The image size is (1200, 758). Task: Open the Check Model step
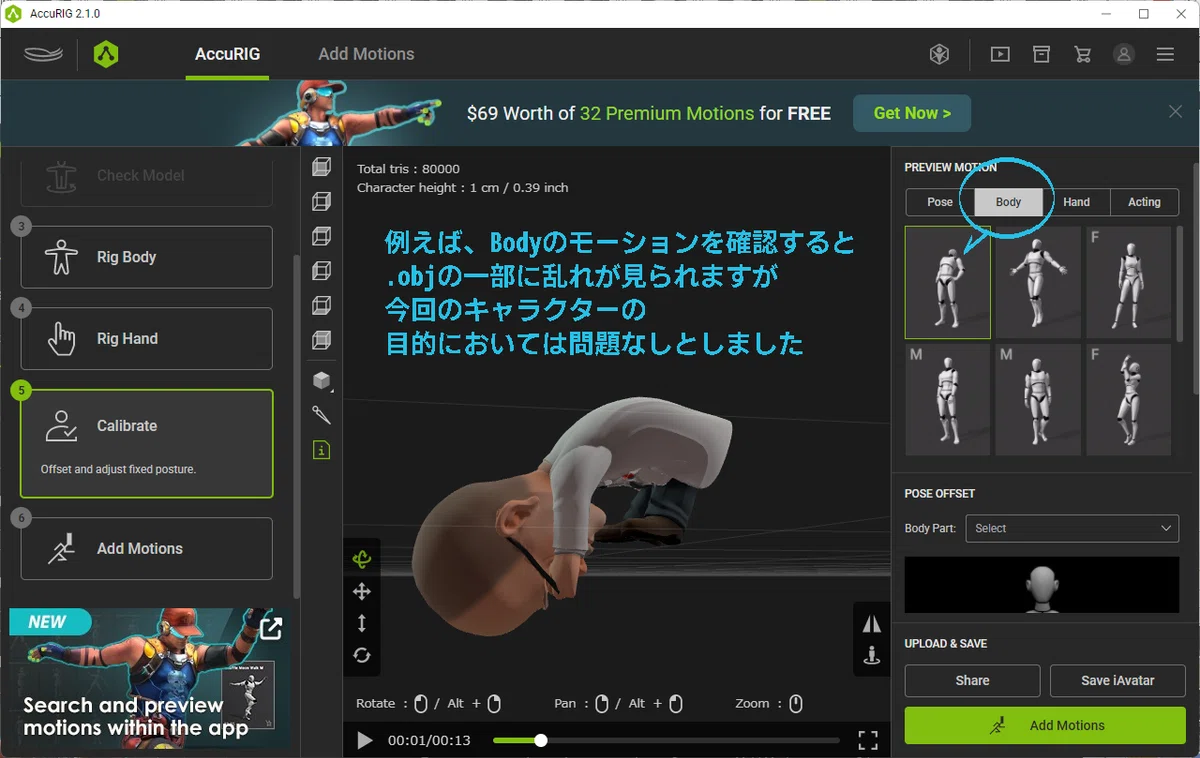[146, 176]
